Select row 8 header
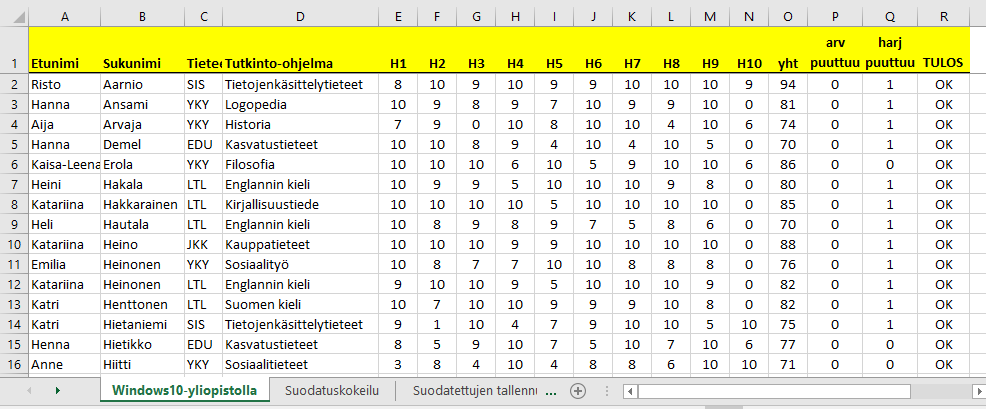Screen dimensions: 986x409 pos(14,204)
